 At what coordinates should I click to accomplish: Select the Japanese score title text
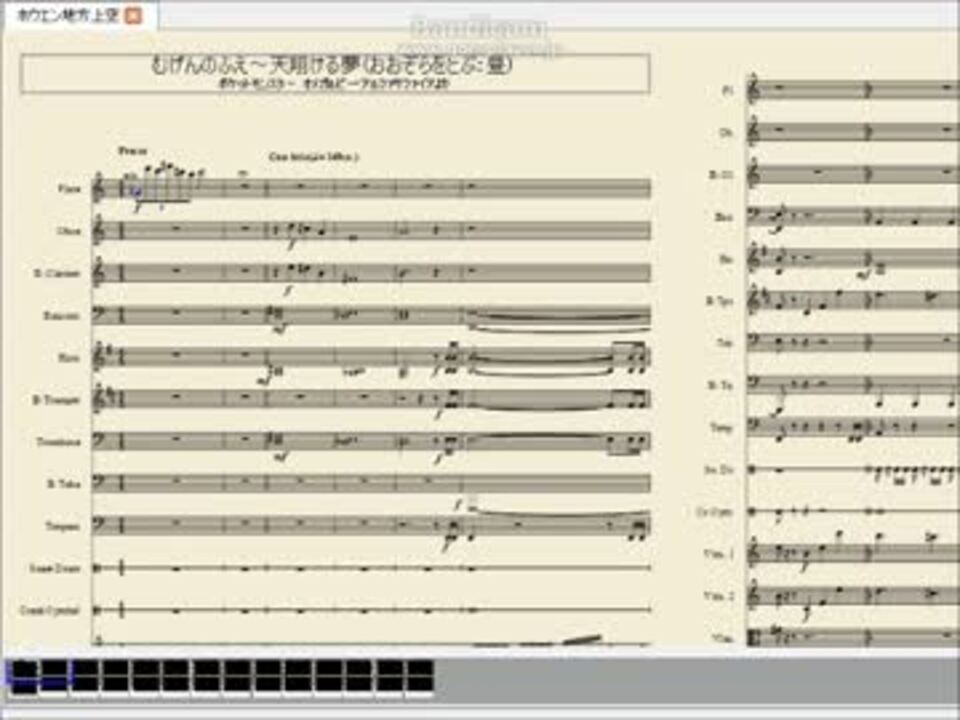331,66
